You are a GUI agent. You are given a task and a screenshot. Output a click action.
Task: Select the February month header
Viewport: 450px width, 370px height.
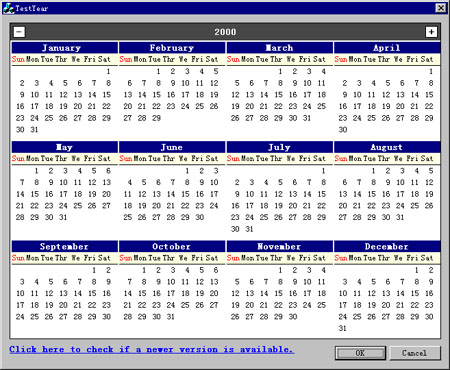coord(172,48)
